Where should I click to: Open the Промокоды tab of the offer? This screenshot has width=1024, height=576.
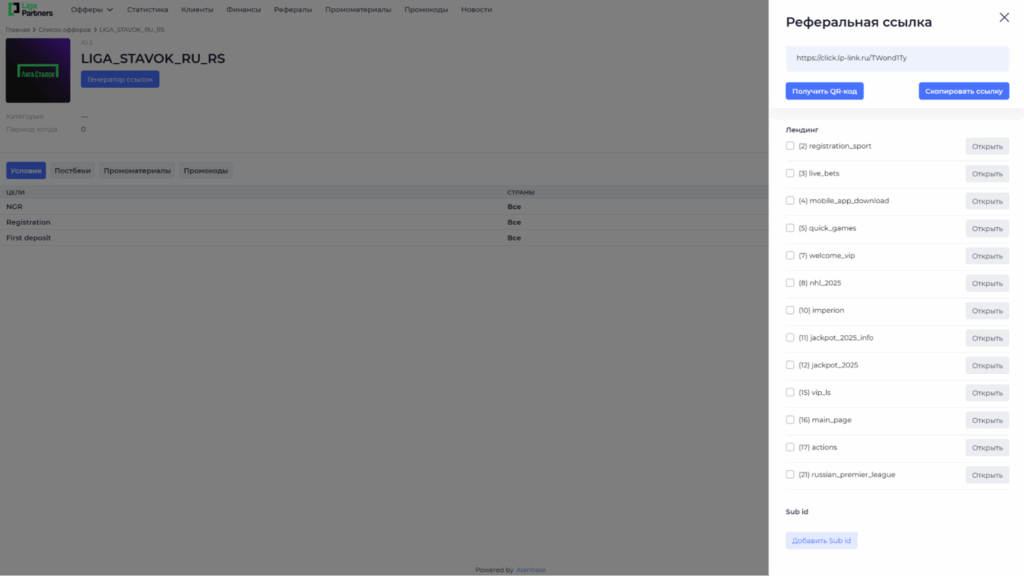point(206,171)
